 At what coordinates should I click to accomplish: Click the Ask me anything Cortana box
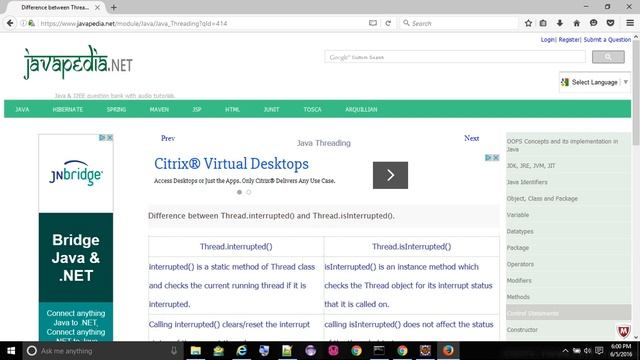click(x=100, y=351)
